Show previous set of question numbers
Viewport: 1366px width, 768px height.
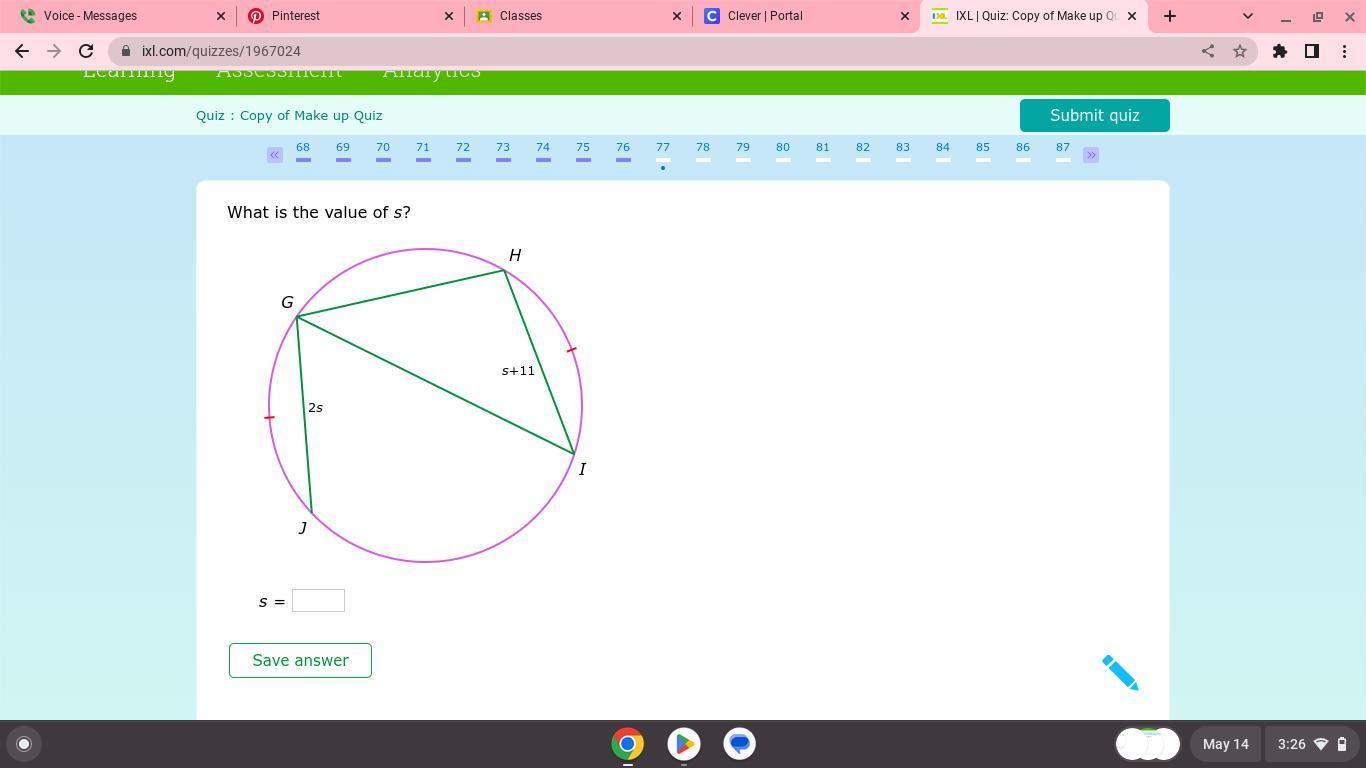pos(275,155)
